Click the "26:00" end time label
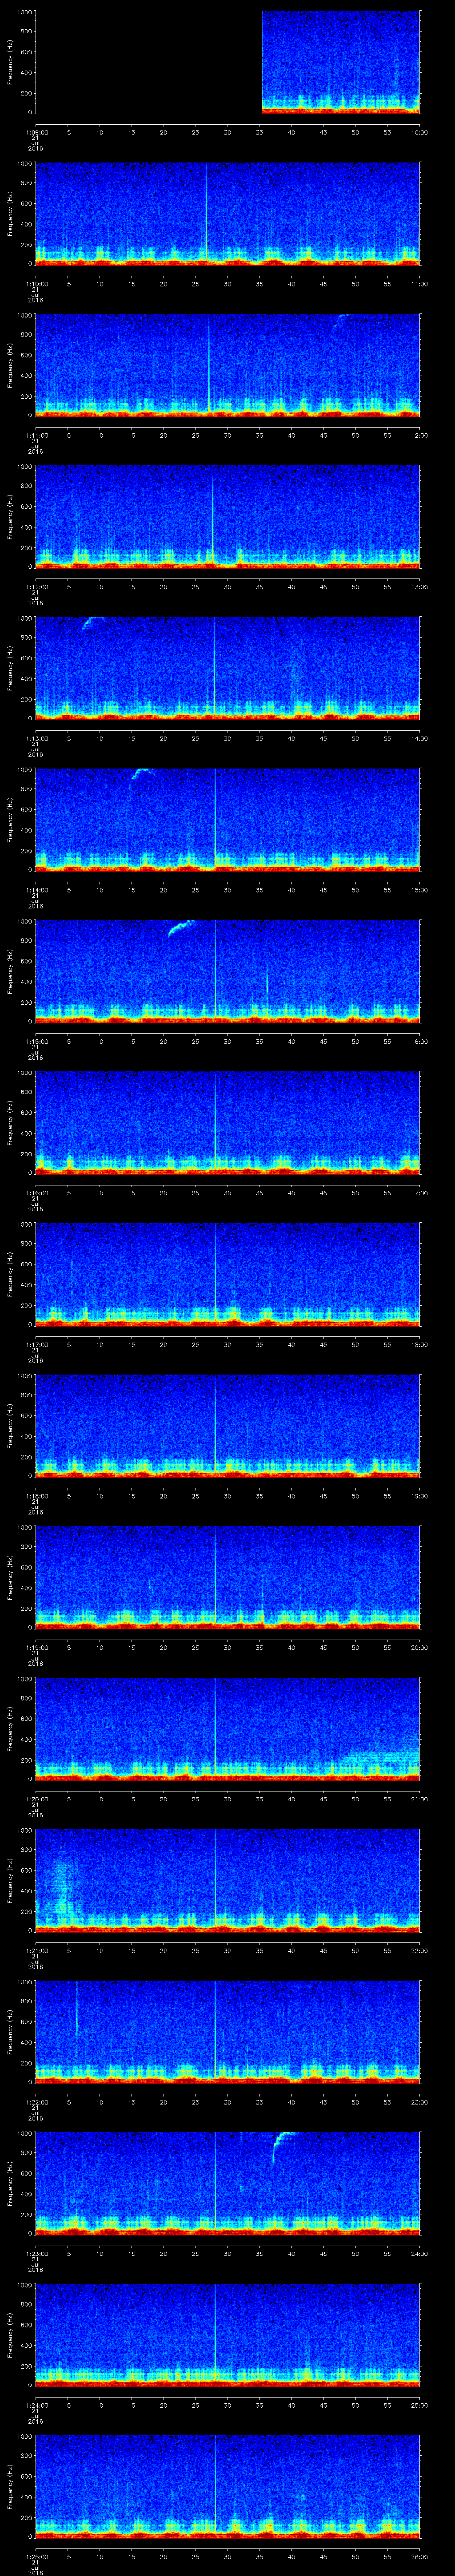This screenshot has width=455, height=2576. click(x=419, y=2555)
